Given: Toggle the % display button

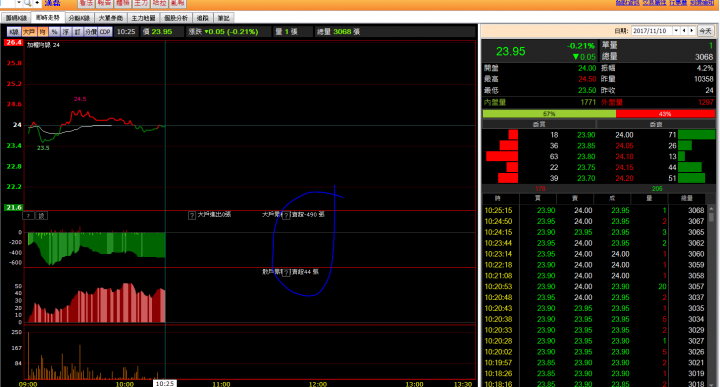Looking at the screenshot, I should (x=54, y=32).
